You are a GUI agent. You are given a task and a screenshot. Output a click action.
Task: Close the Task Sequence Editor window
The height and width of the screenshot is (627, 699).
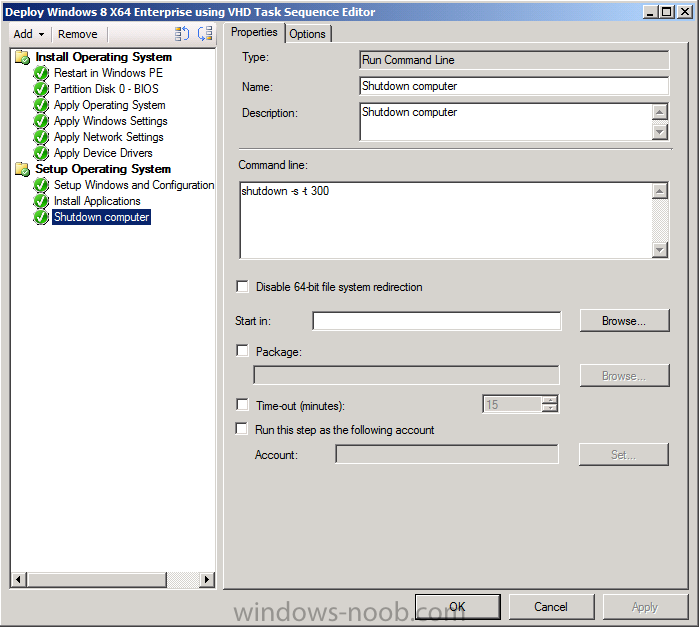(x=685, y=12)
